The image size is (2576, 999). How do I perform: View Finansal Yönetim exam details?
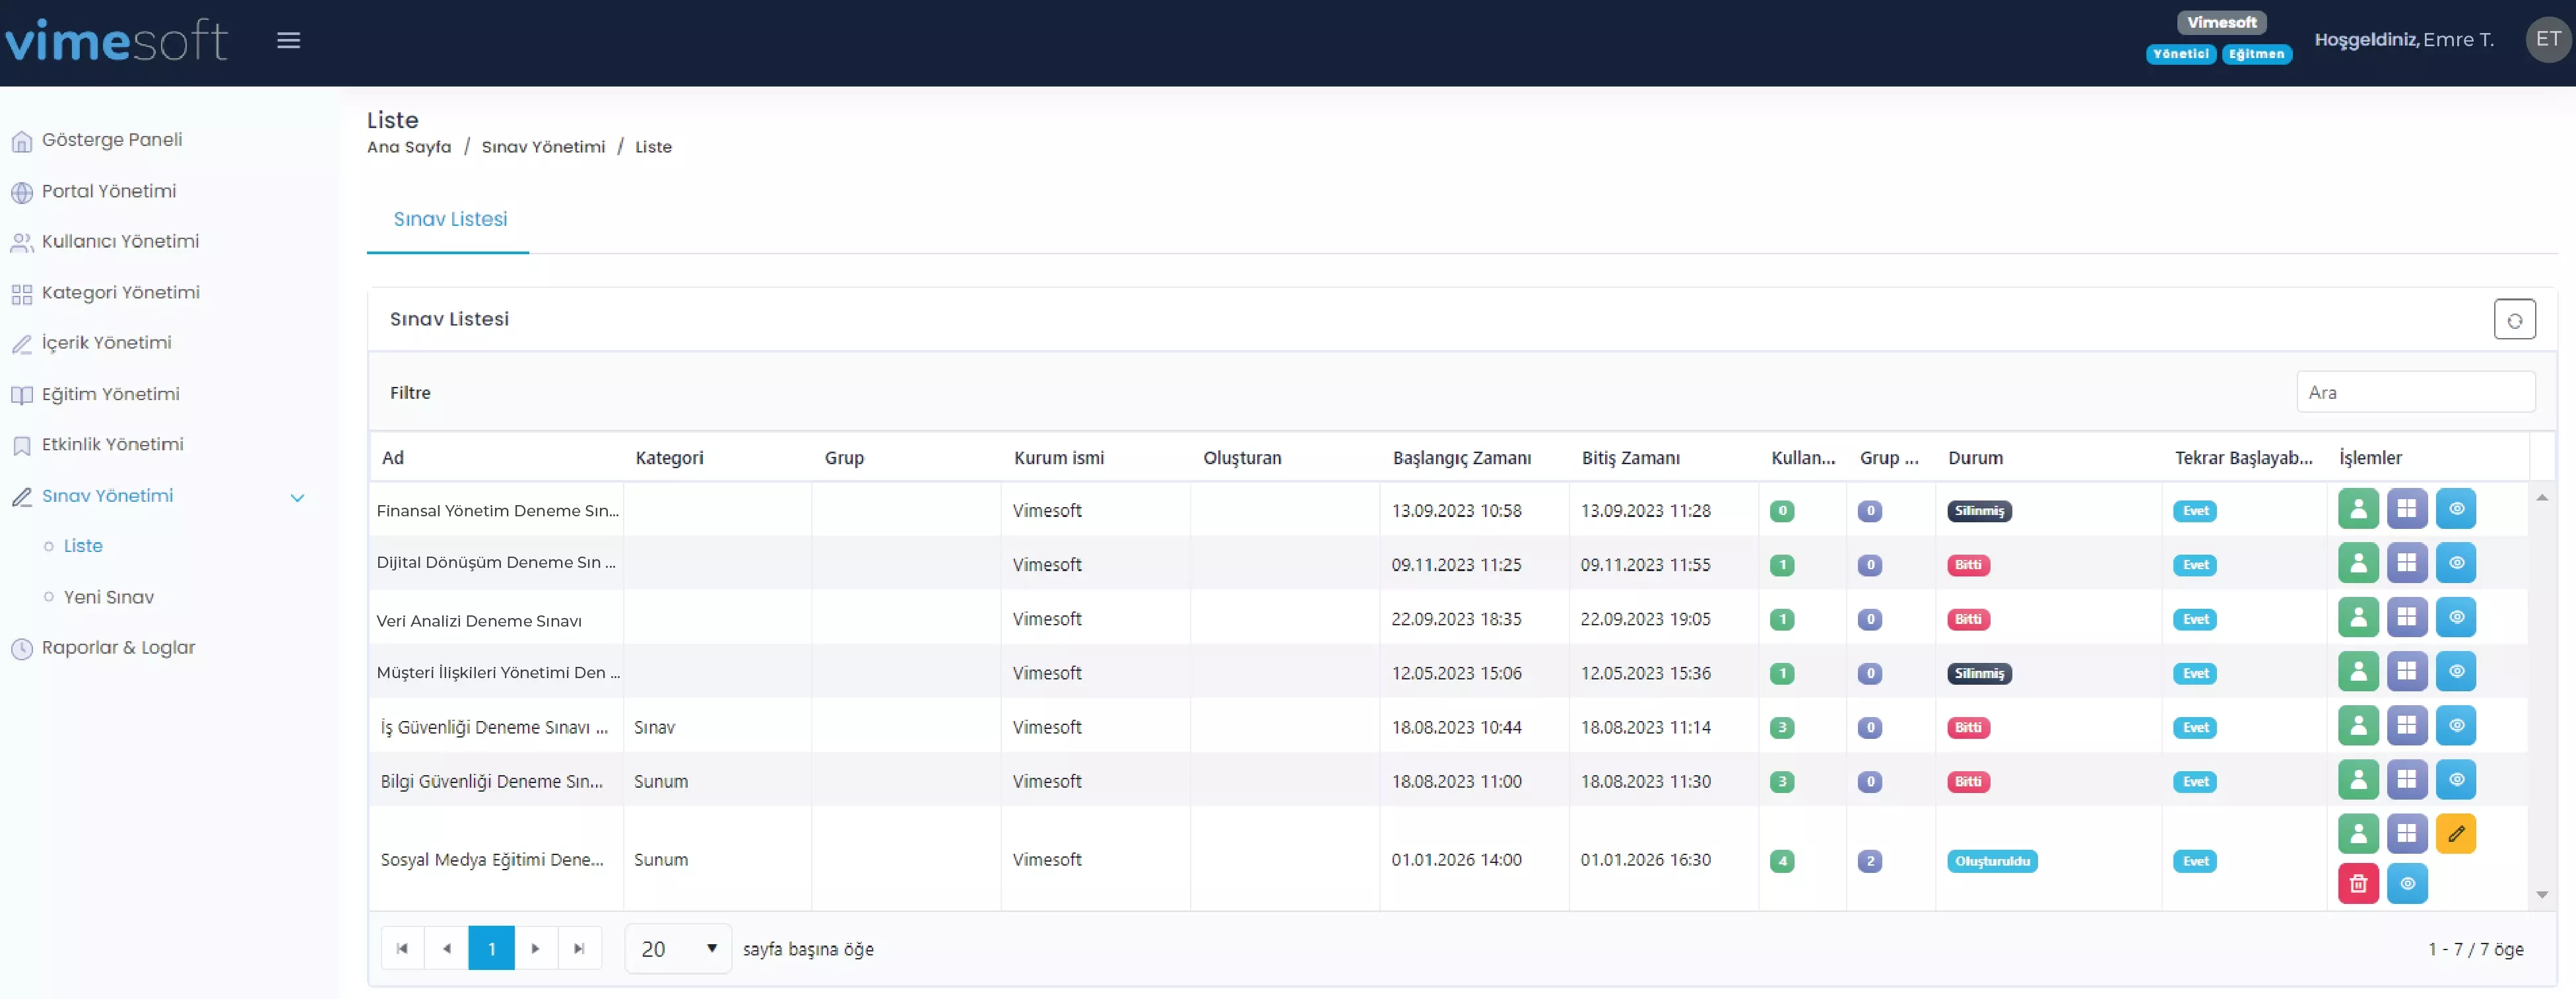coord(2456,509)
